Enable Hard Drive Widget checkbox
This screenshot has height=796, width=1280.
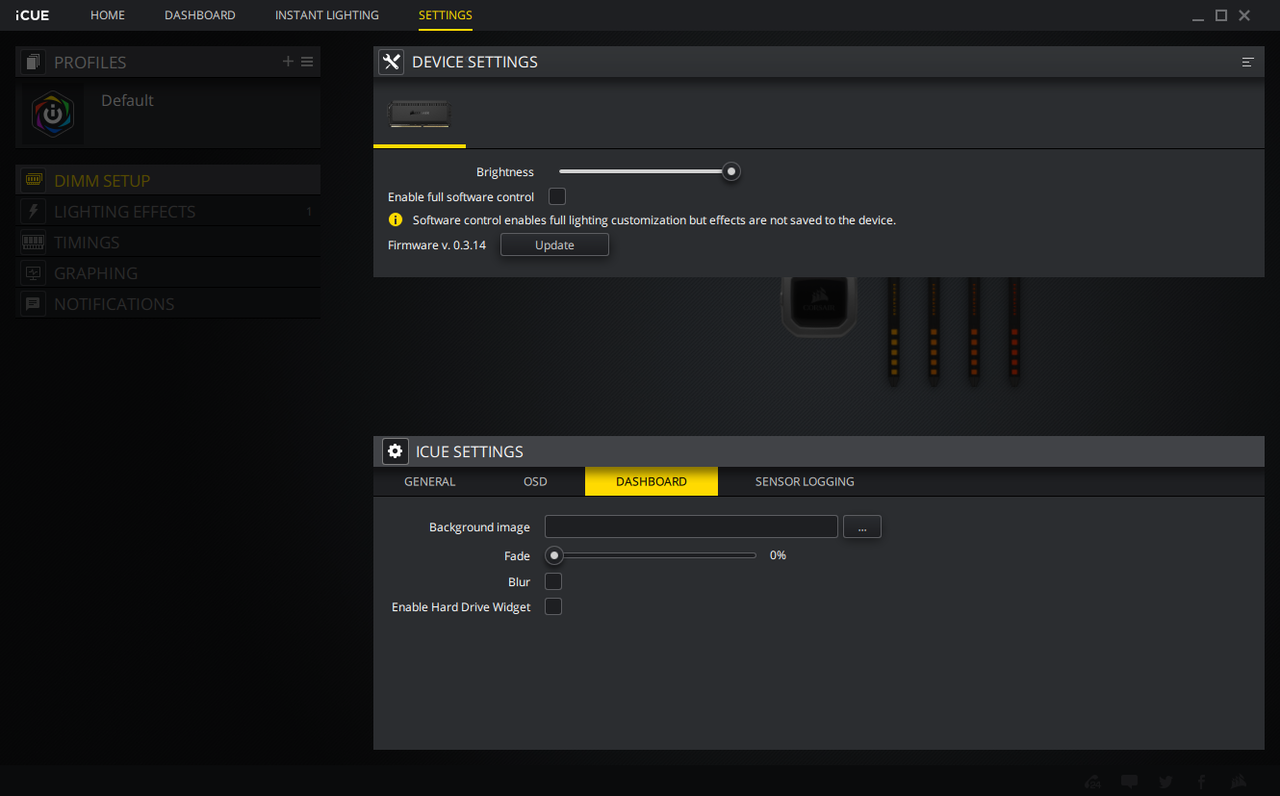click(x=553, y=607)
